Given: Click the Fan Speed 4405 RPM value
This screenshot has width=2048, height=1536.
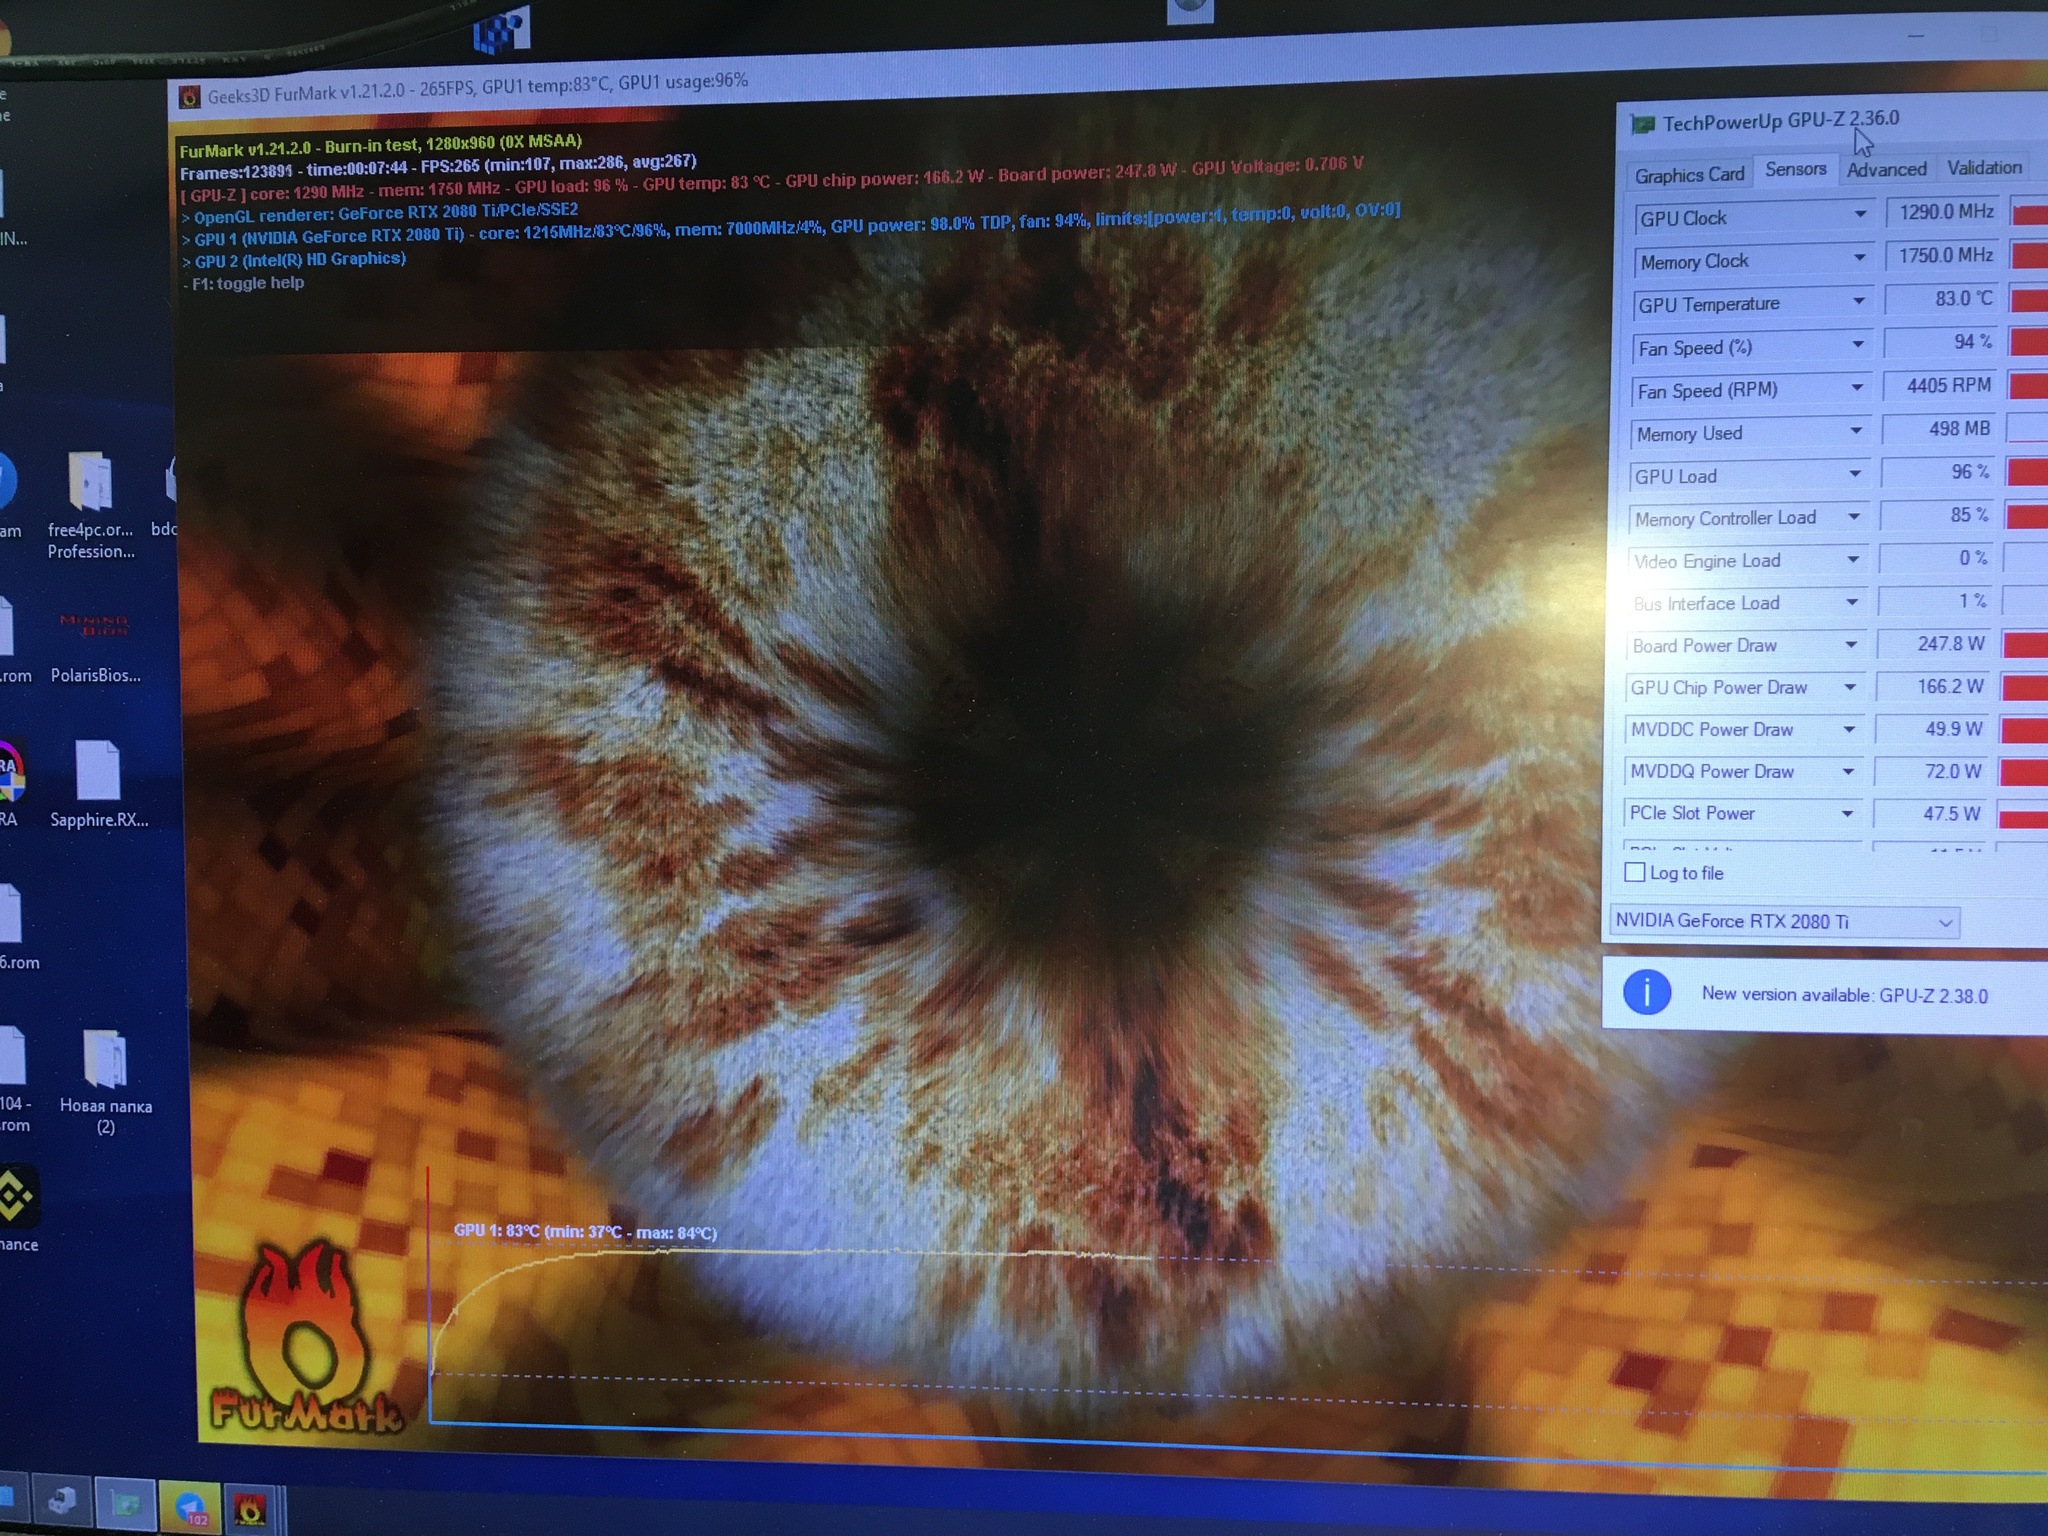Looking at the screenshot, I should [x=1942, y=385].
